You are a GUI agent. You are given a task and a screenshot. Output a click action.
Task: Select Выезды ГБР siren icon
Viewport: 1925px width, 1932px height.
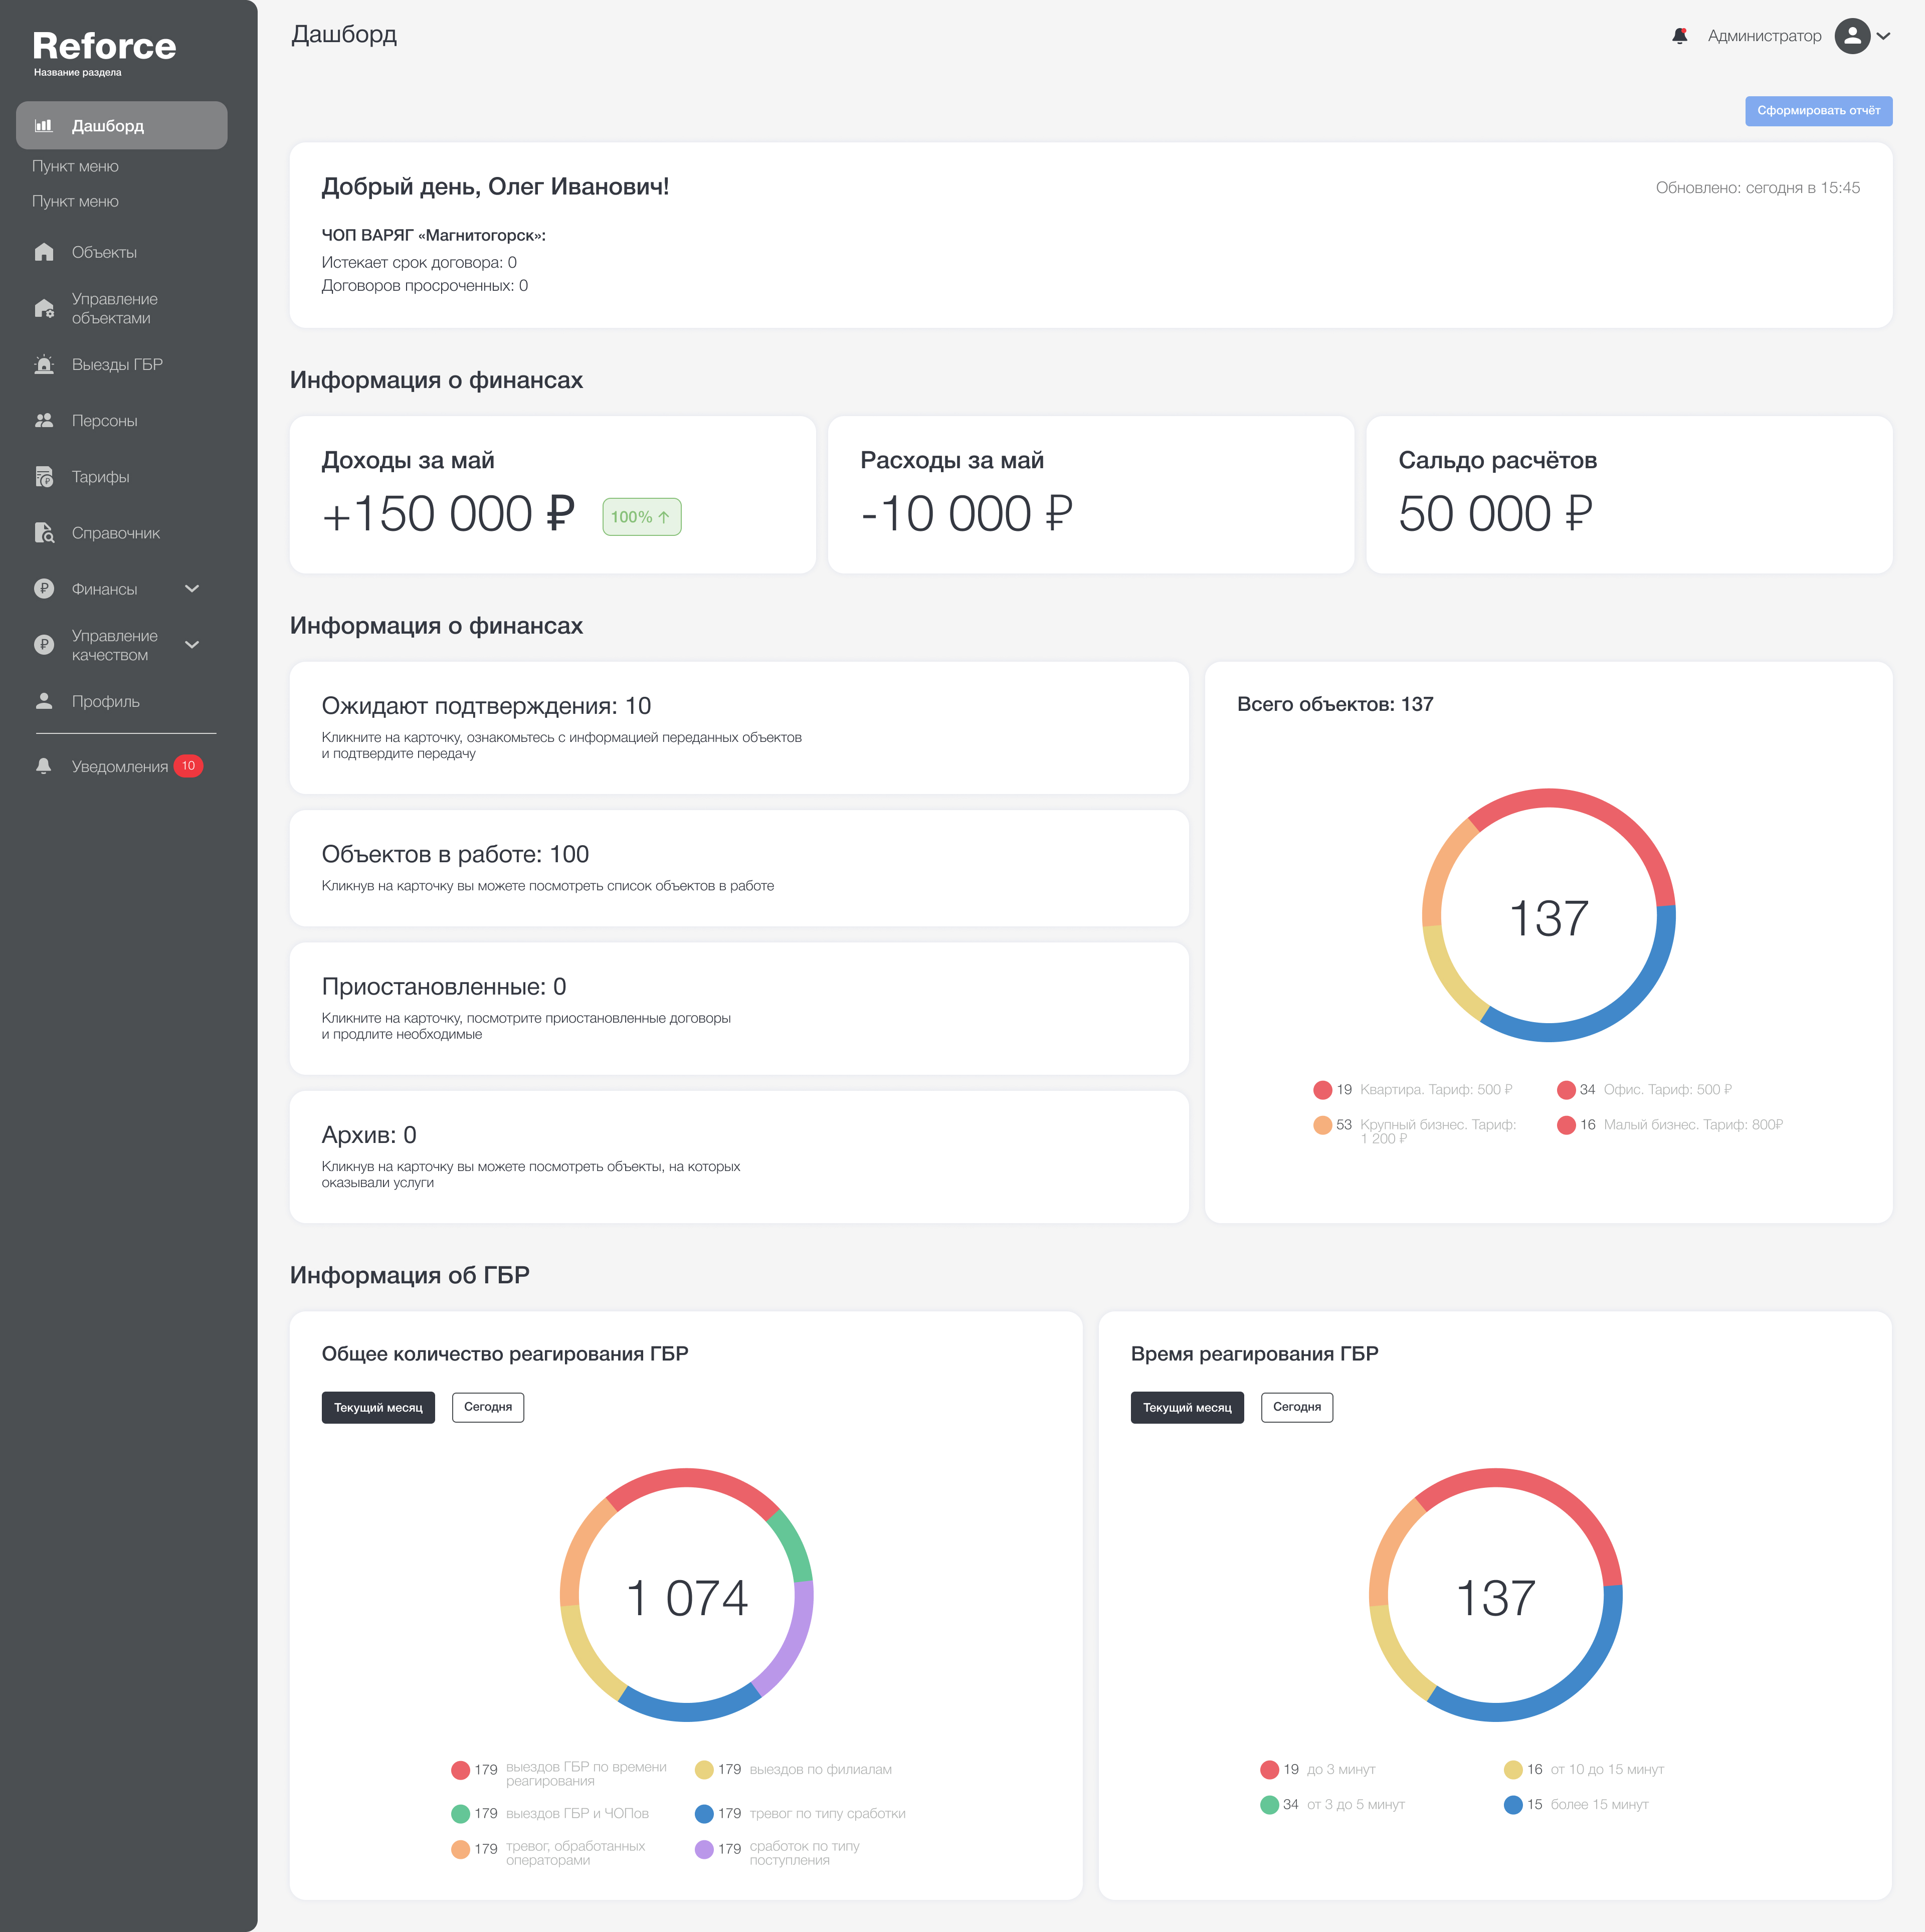tap(44, 364)
